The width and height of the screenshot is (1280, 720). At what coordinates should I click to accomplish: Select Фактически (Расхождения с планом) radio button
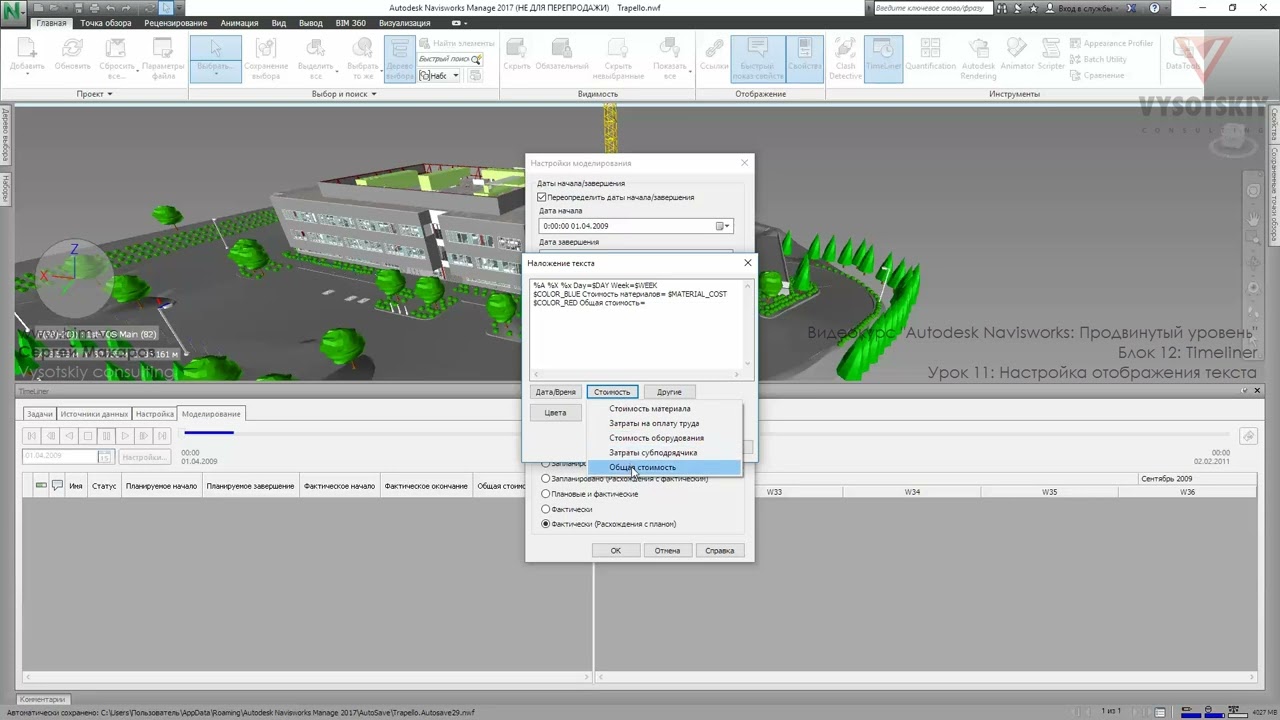[546, 524]
